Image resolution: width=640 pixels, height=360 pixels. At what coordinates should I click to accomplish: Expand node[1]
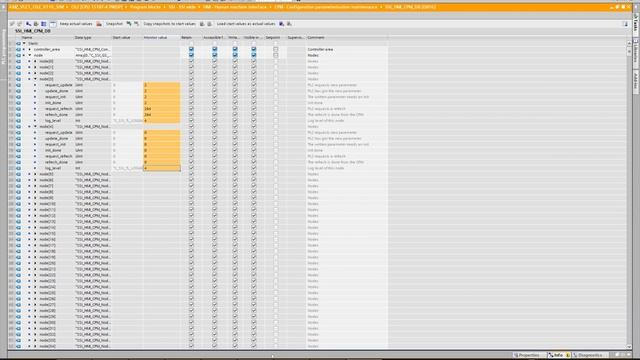pyautogui.click(x=35, y=67)
